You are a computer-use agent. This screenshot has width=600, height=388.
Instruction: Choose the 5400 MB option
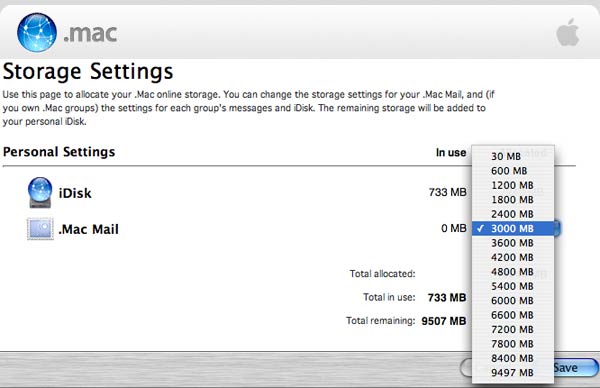click(513, 286)
